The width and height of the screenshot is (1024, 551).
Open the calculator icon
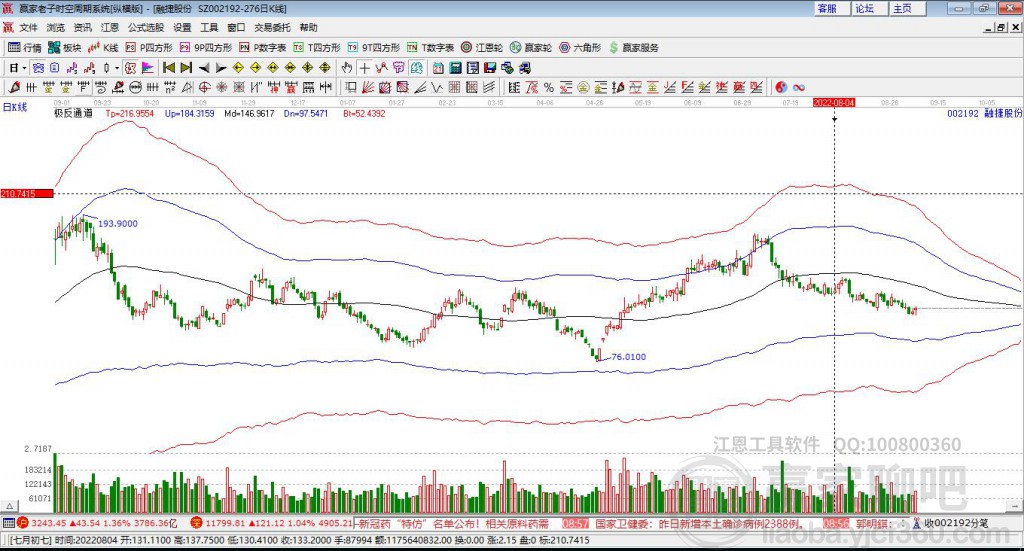tap(456, 68)
